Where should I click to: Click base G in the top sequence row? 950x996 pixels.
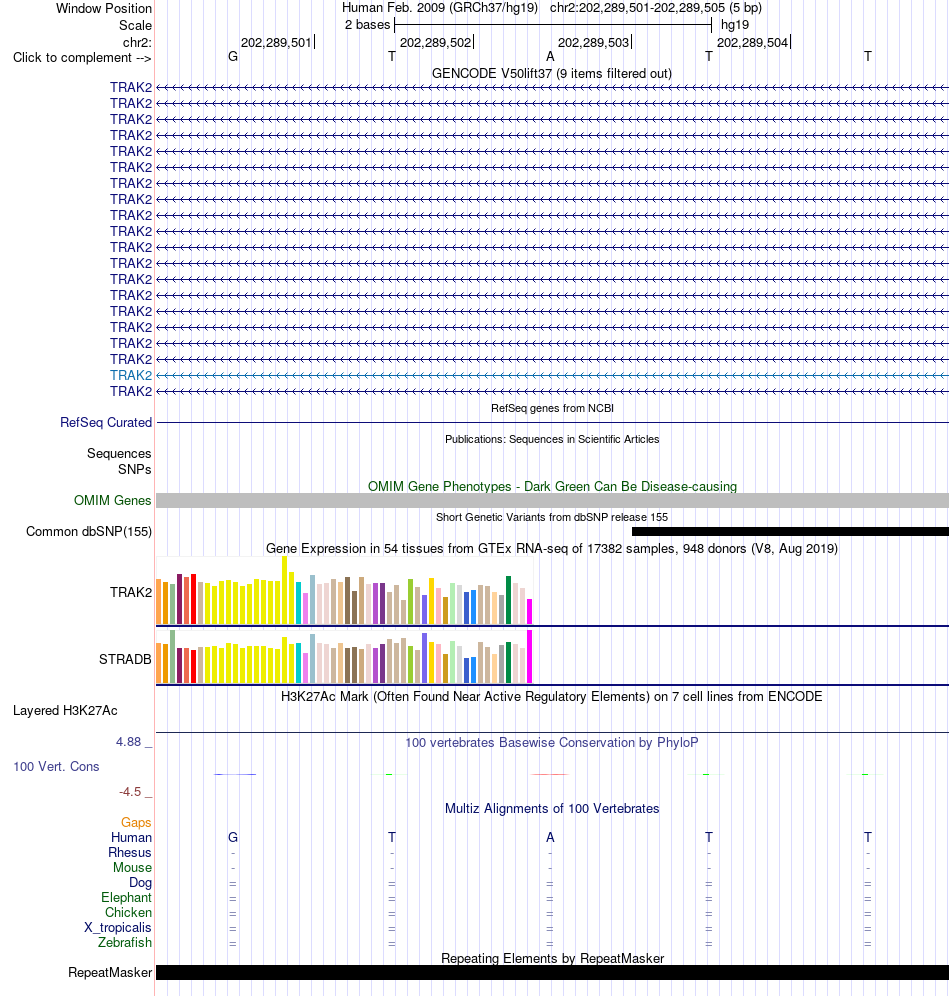tap(233, 57)
